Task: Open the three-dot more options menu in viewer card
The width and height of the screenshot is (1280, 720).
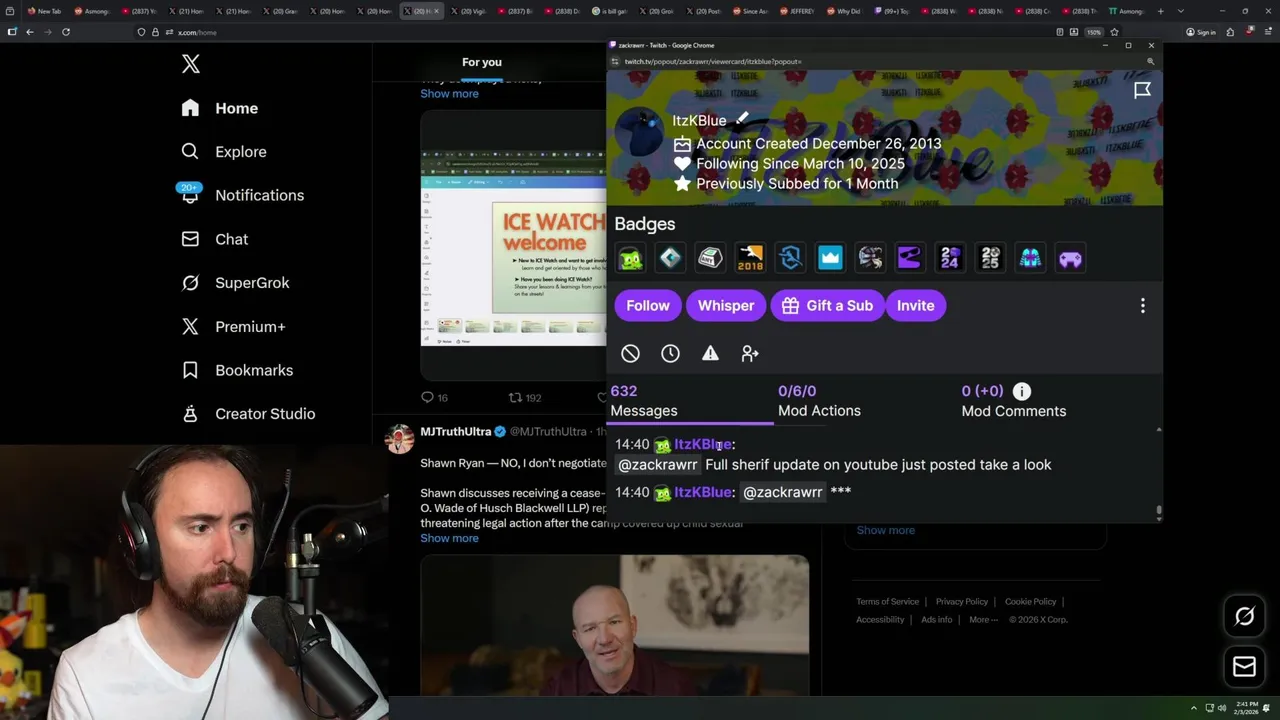Action: point(1143,306)
